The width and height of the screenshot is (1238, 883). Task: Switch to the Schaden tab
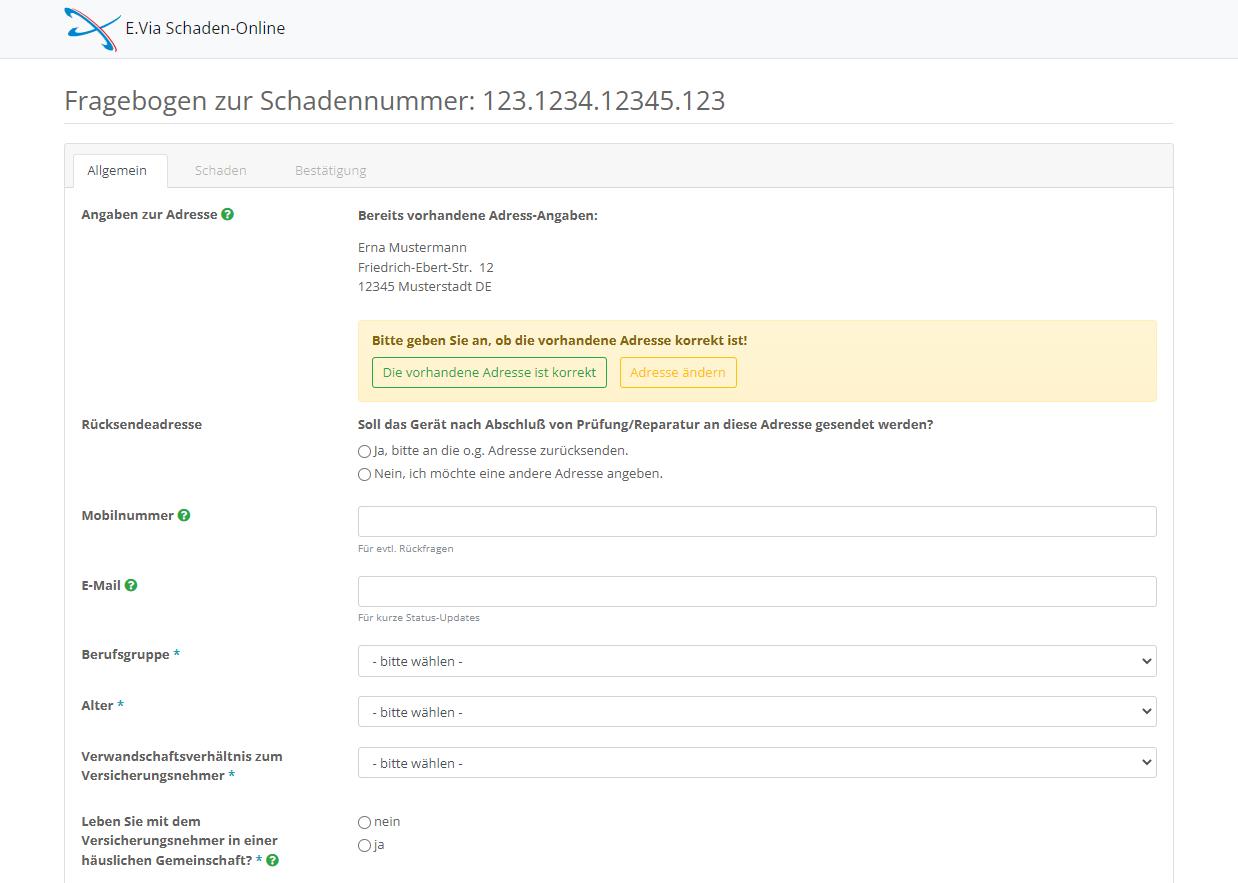pos(220,170)
